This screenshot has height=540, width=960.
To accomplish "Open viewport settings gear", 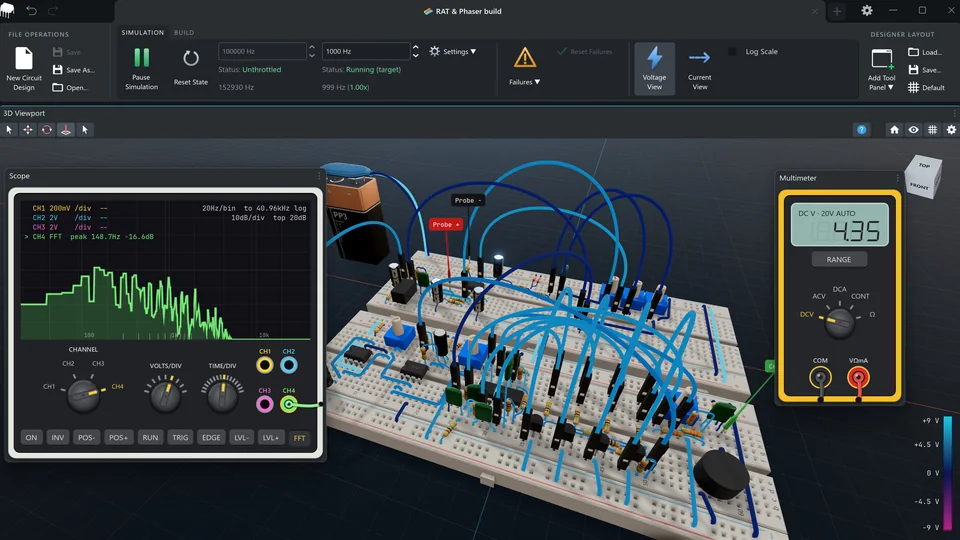I will coord(951,130).
